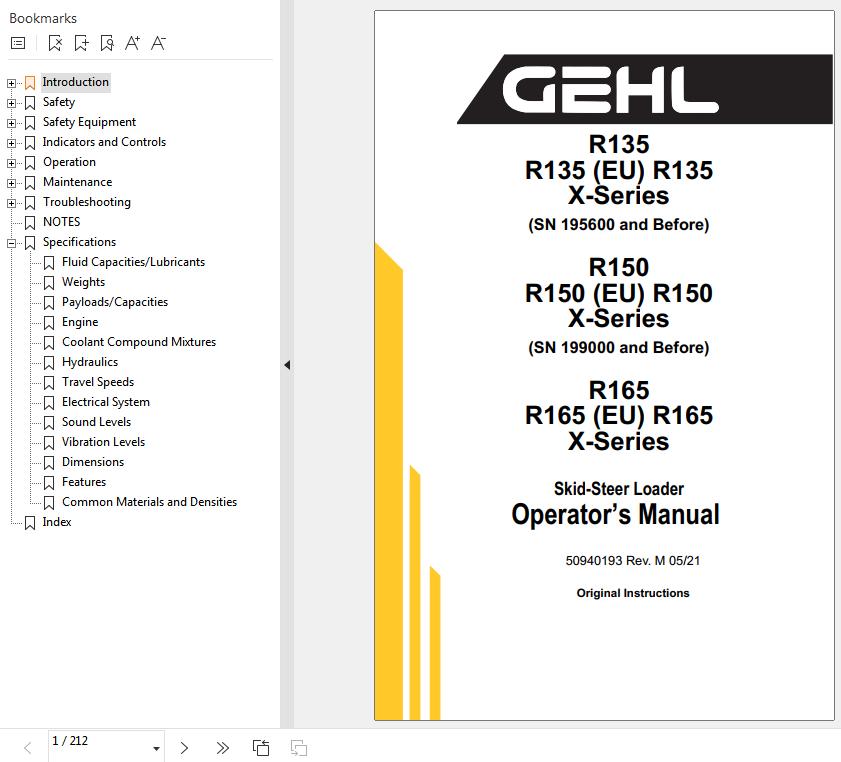Increase bookmark text size

[x=132, y=43]
